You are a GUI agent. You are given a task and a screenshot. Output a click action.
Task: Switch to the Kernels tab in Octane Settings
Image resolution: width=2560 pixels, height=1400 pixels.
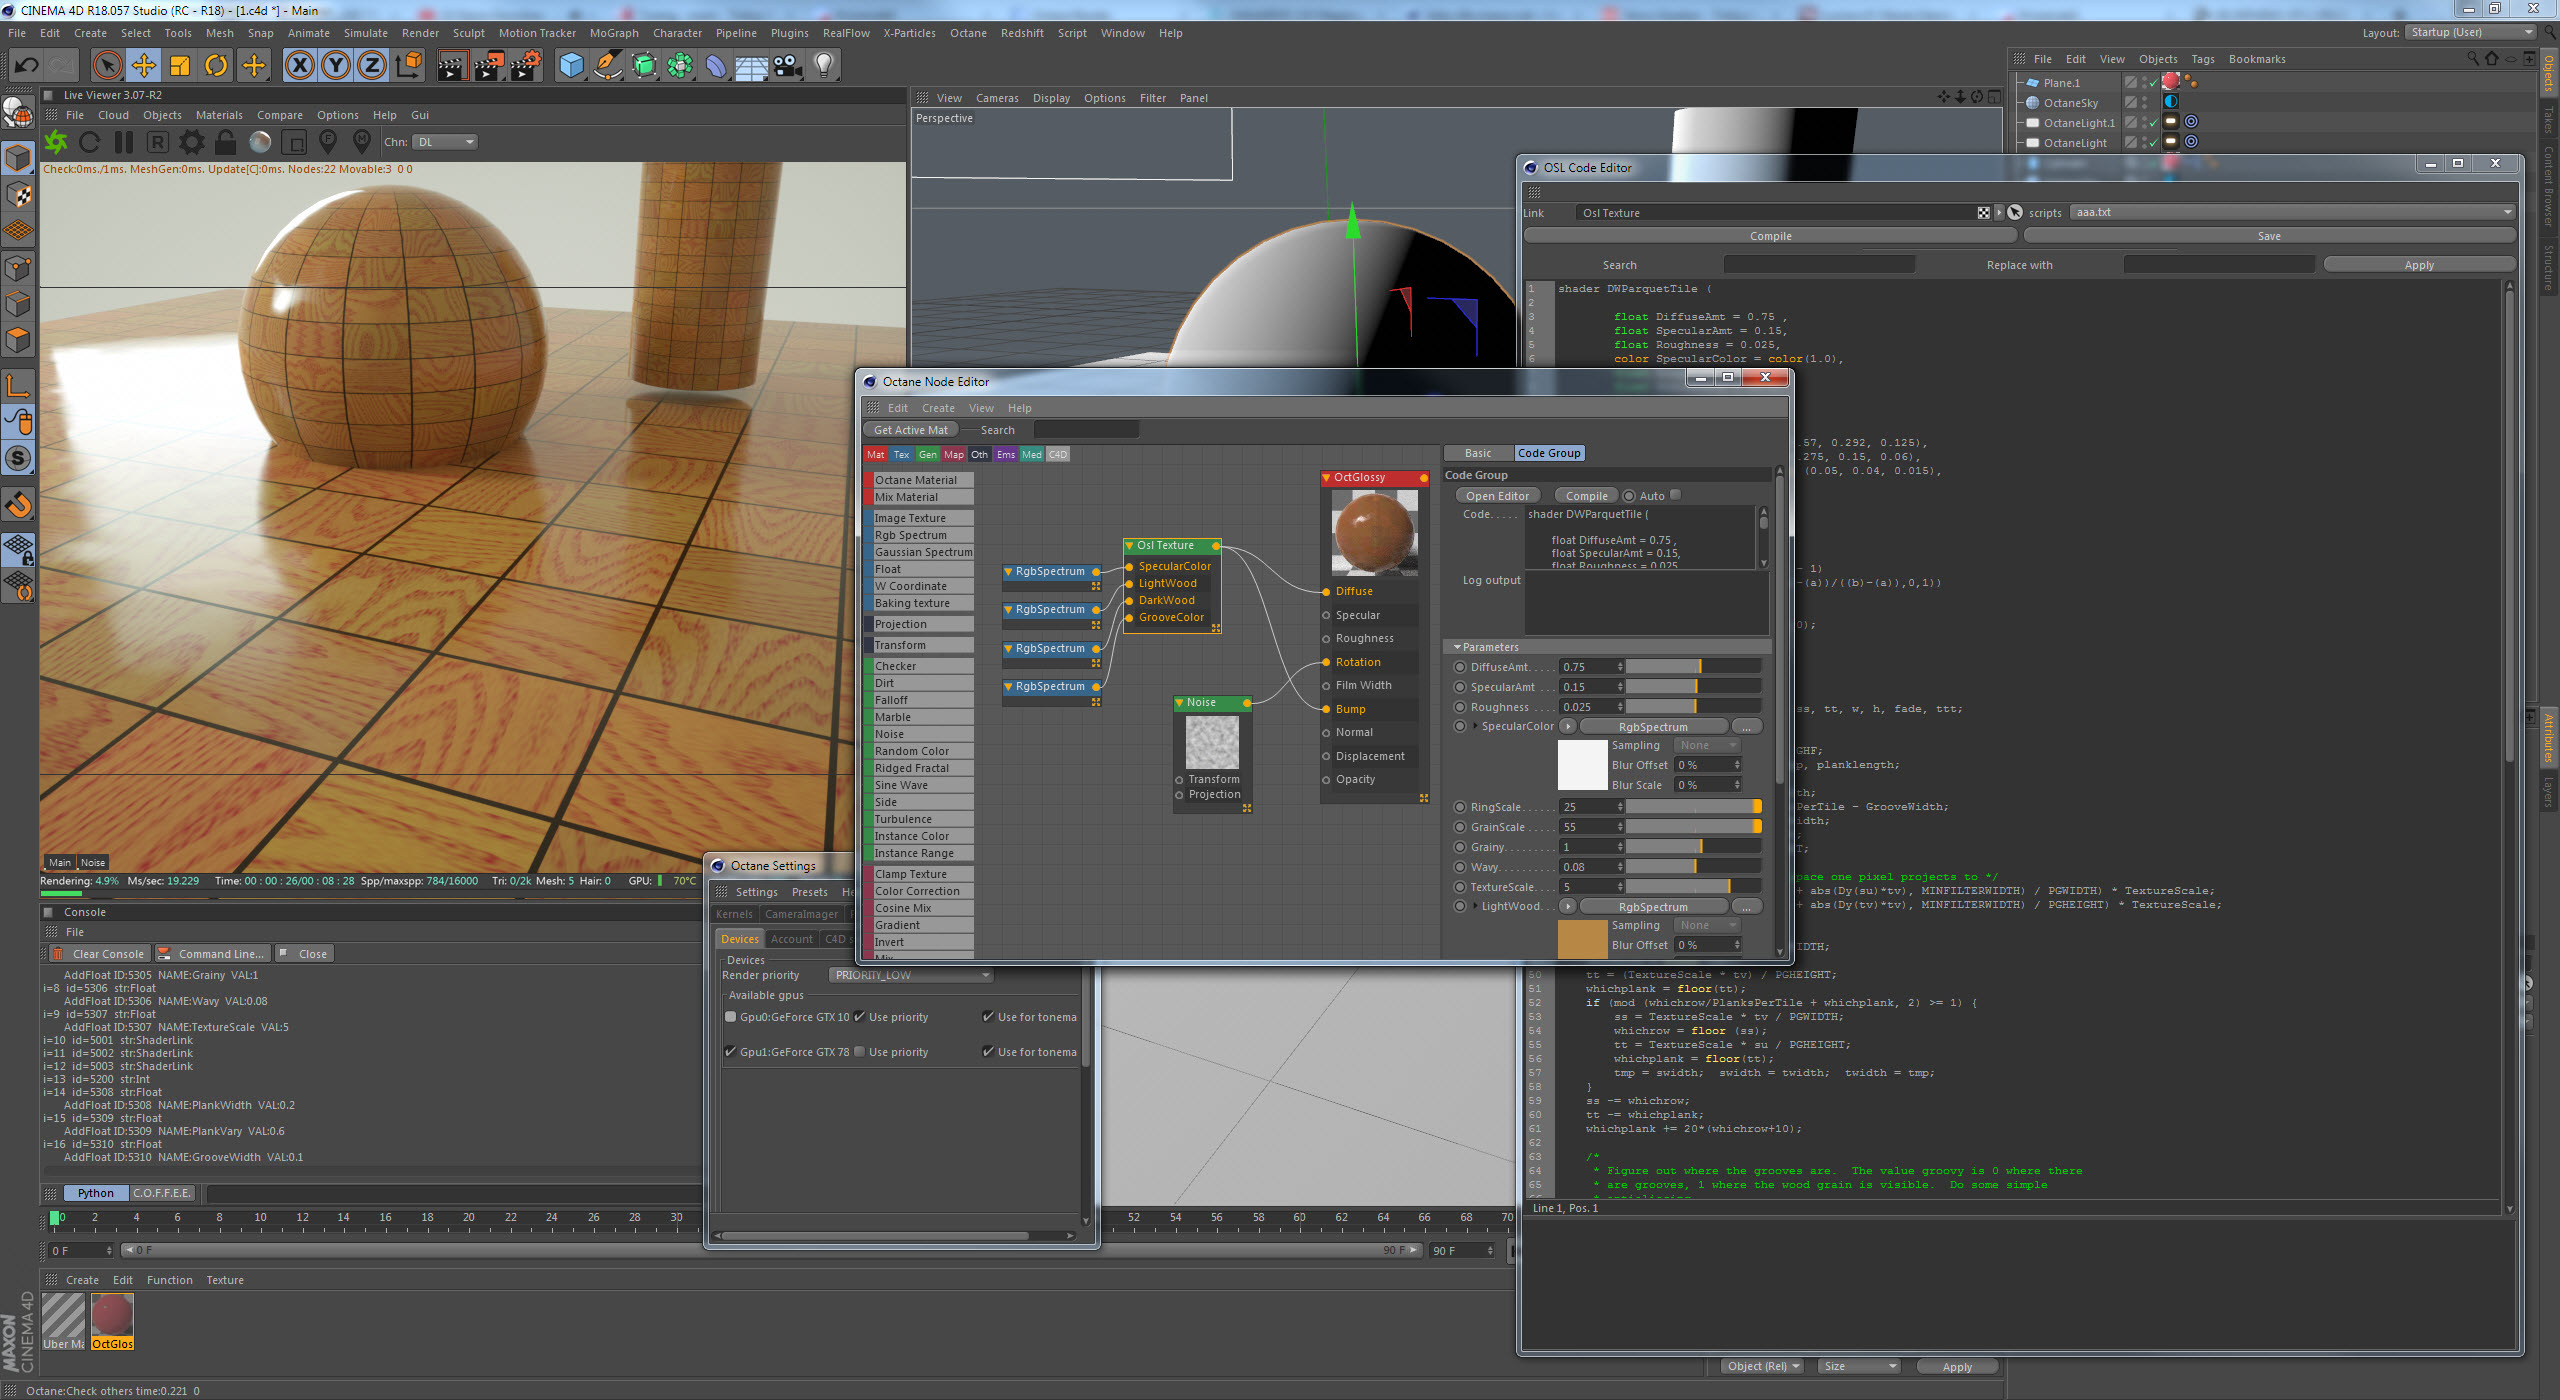click(x=734, y=914)
